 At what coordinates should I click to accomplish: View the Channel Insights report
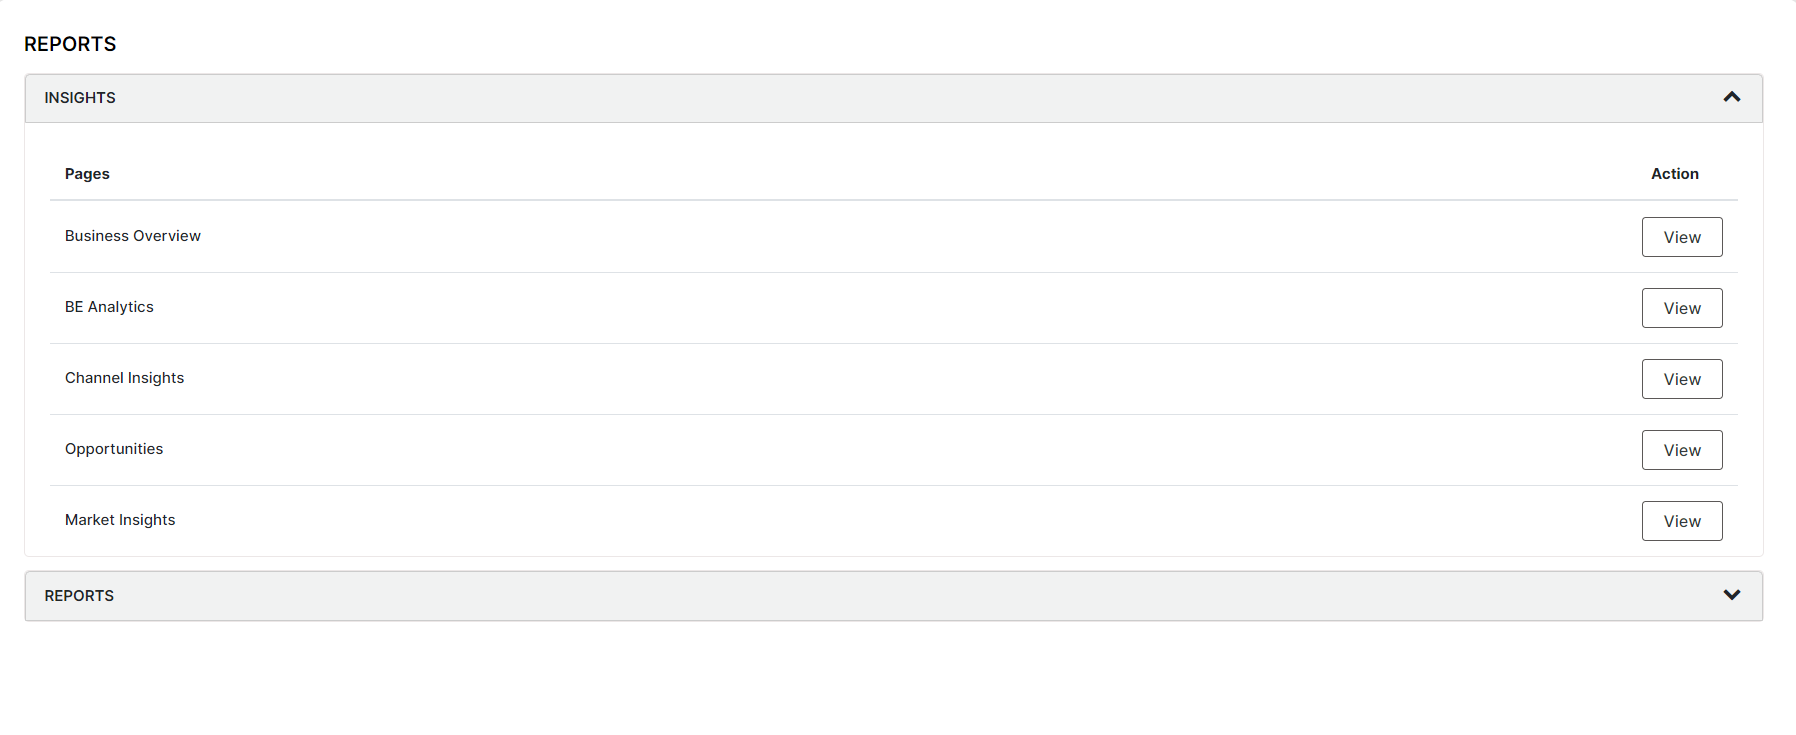coord(1681,379)
